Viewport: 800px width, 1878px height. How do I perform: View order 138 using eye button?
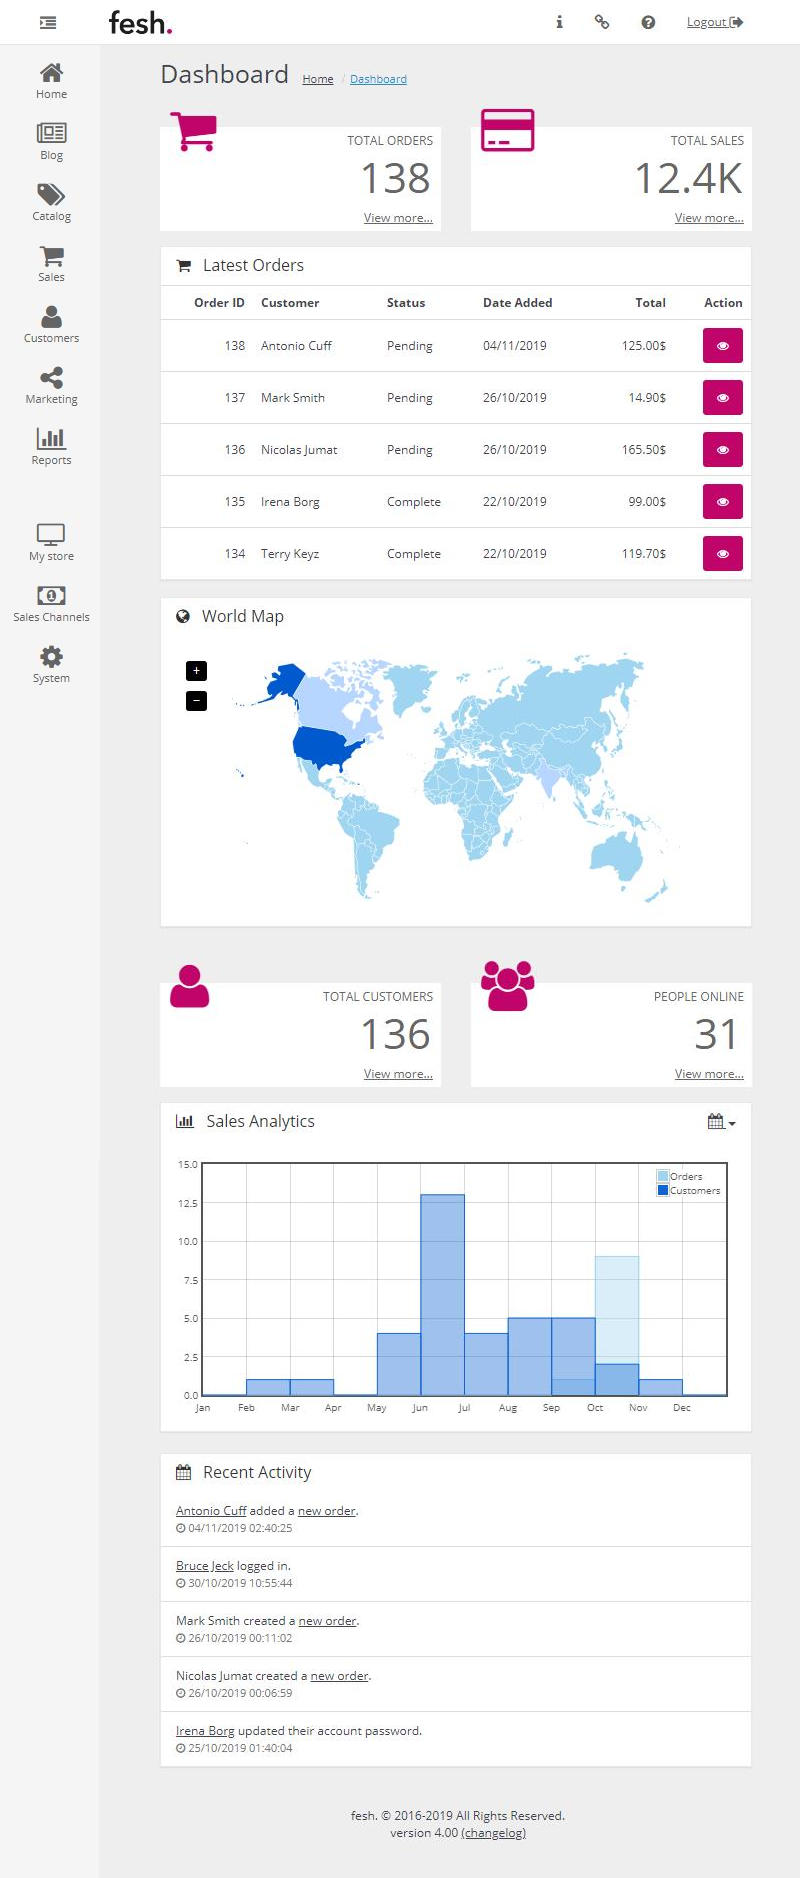(722, 346)
